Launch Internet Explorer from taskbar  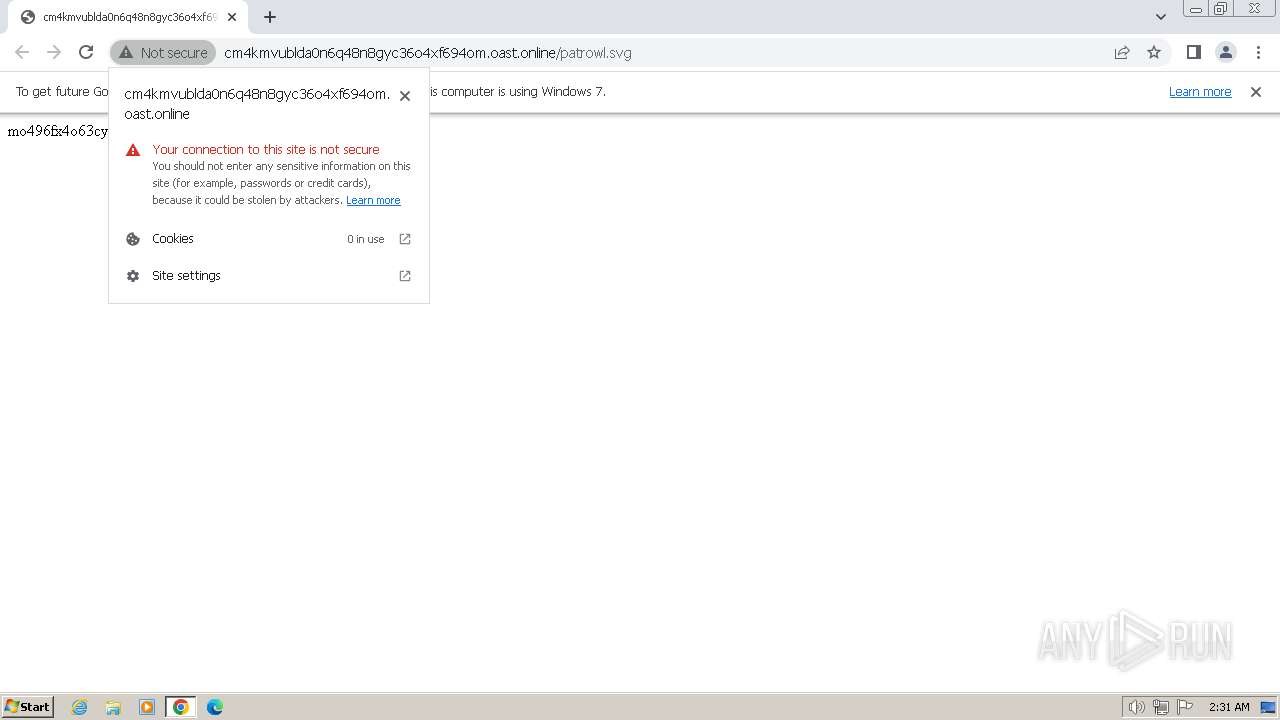pyautogui.click(x=80, y=707)
